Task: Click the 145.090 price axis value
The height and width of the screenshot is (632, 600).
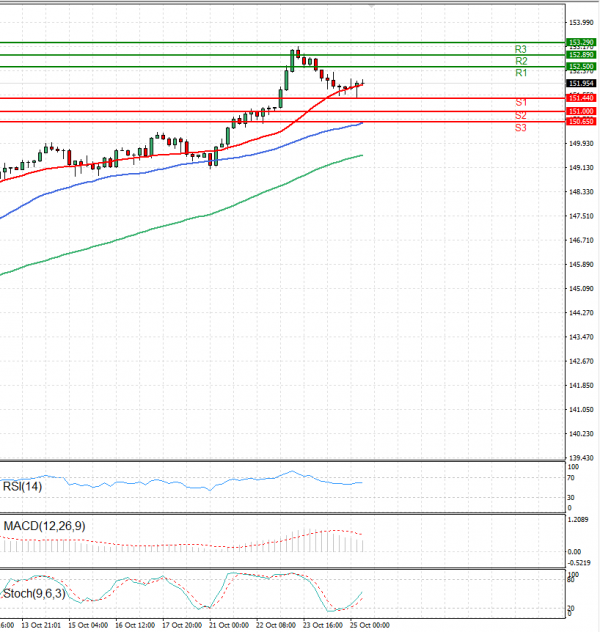Action: [581, 289]
